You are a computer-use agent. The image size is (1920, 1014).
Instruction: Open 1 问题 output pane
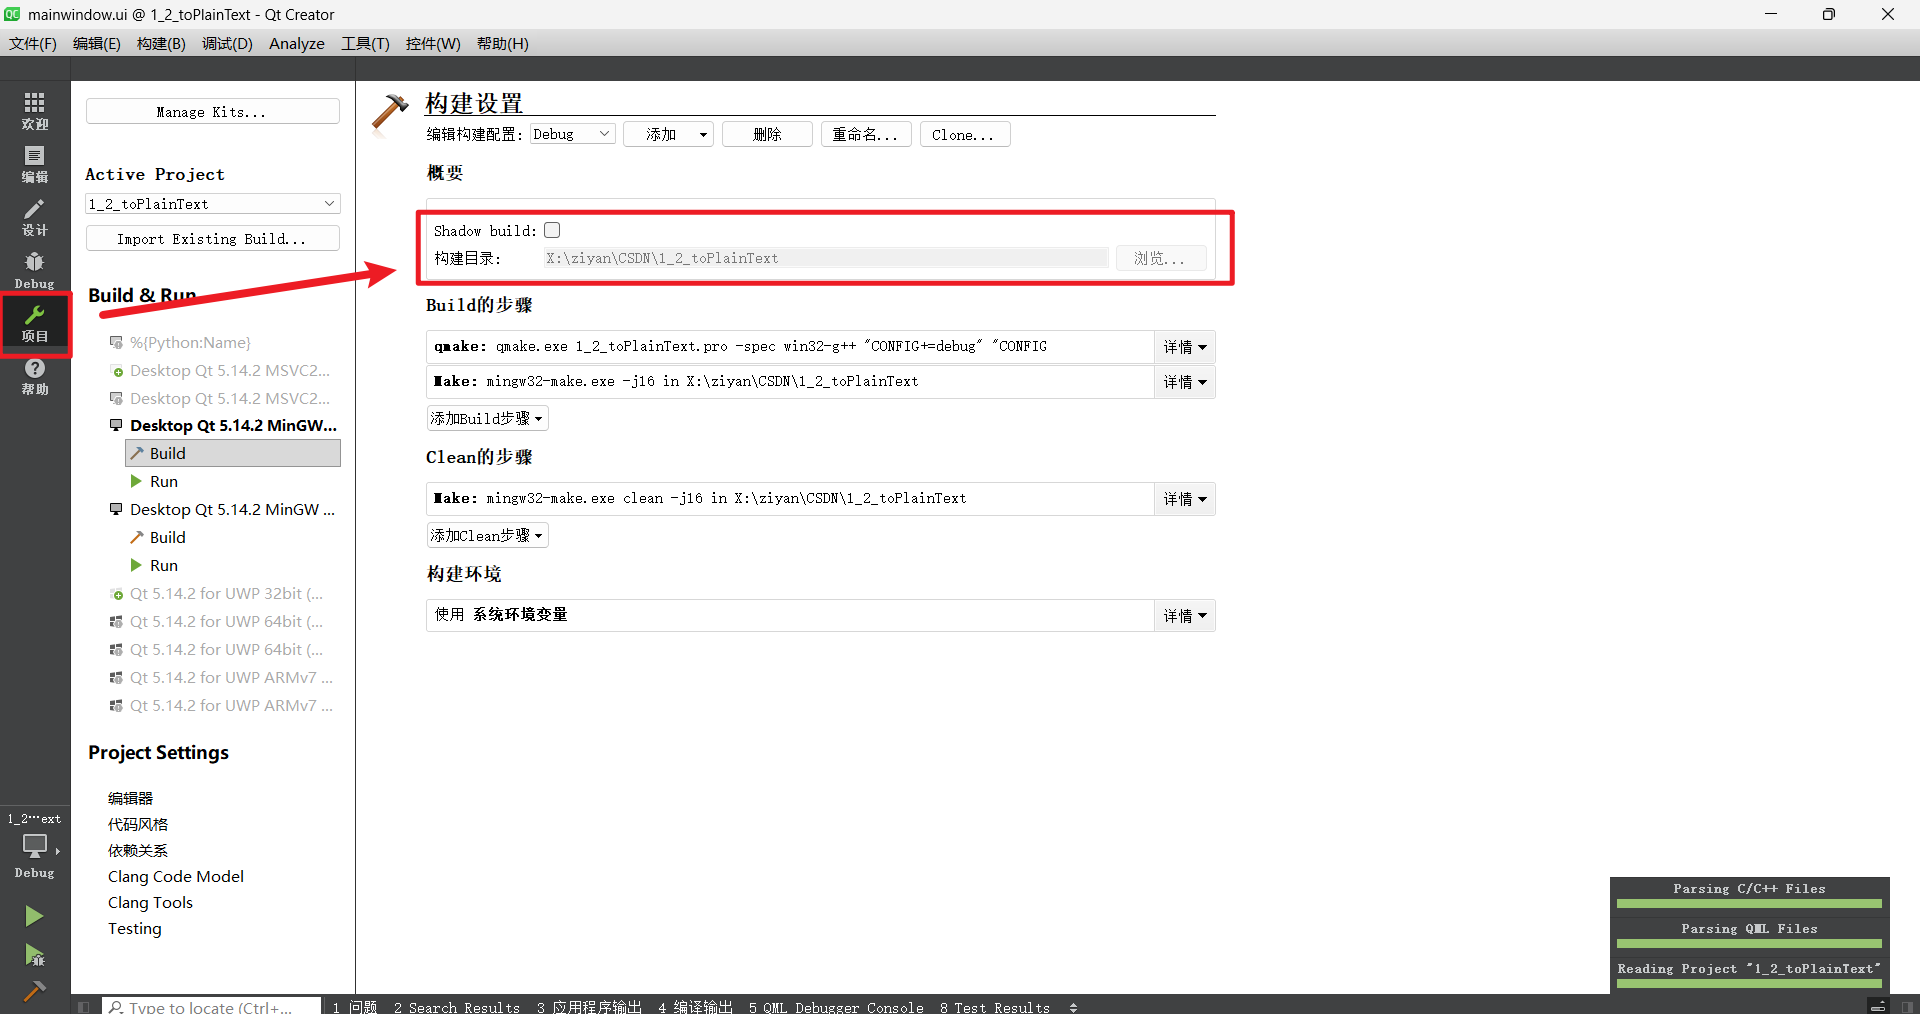point(355,1007)
